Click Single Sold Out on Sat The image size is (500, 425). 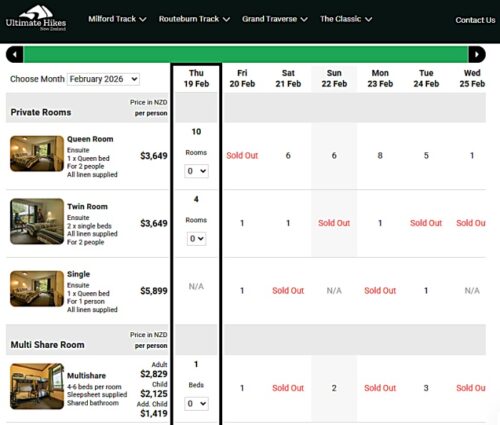pyautogui.click(x=288, y=291)
